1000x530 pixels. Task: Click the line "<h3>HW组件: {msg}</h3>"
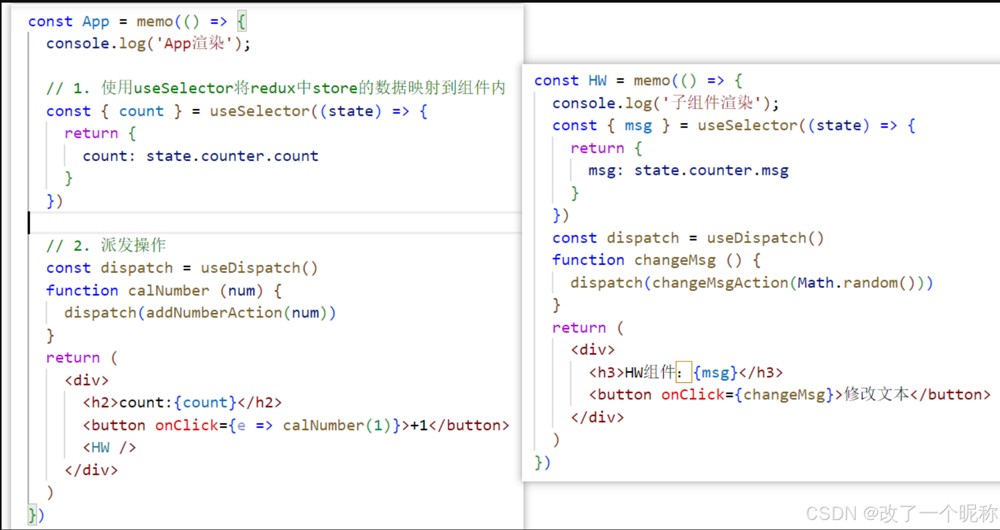tap(686, 372)
